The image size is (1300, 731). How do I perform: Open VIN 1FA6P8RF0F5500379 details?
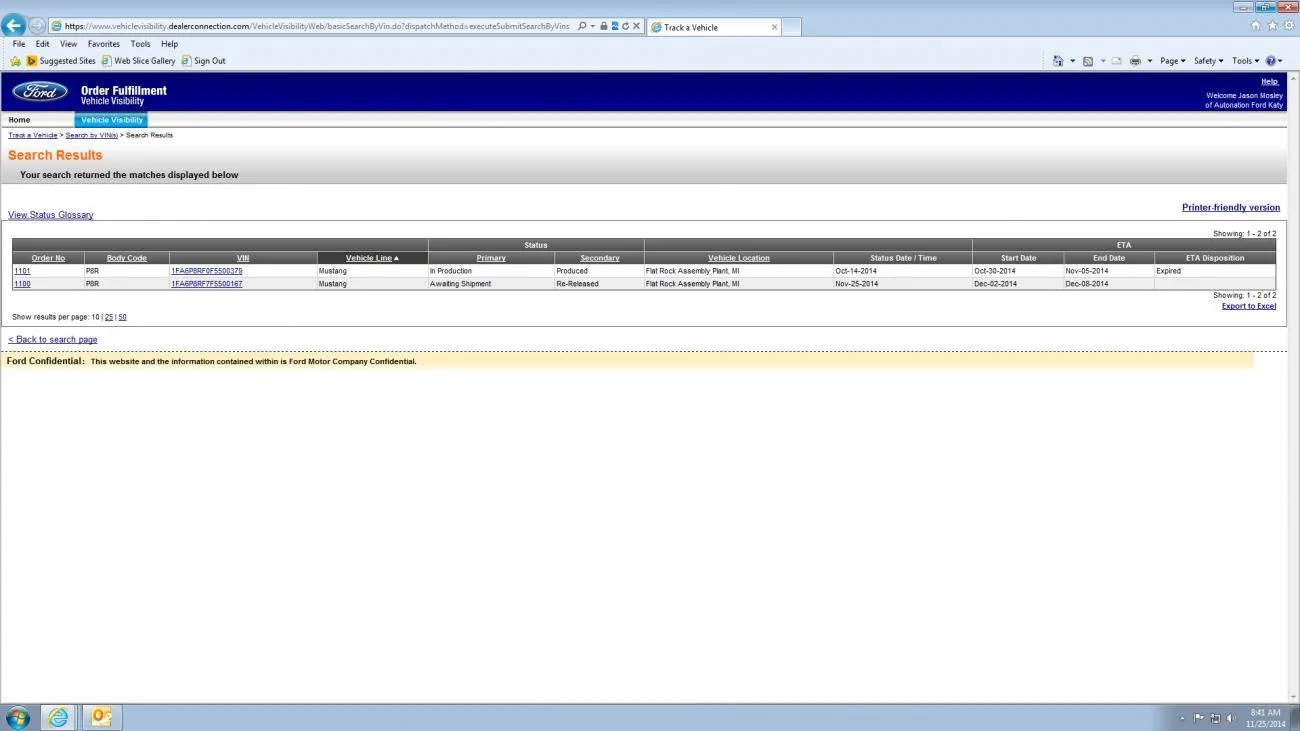[207, 271]
